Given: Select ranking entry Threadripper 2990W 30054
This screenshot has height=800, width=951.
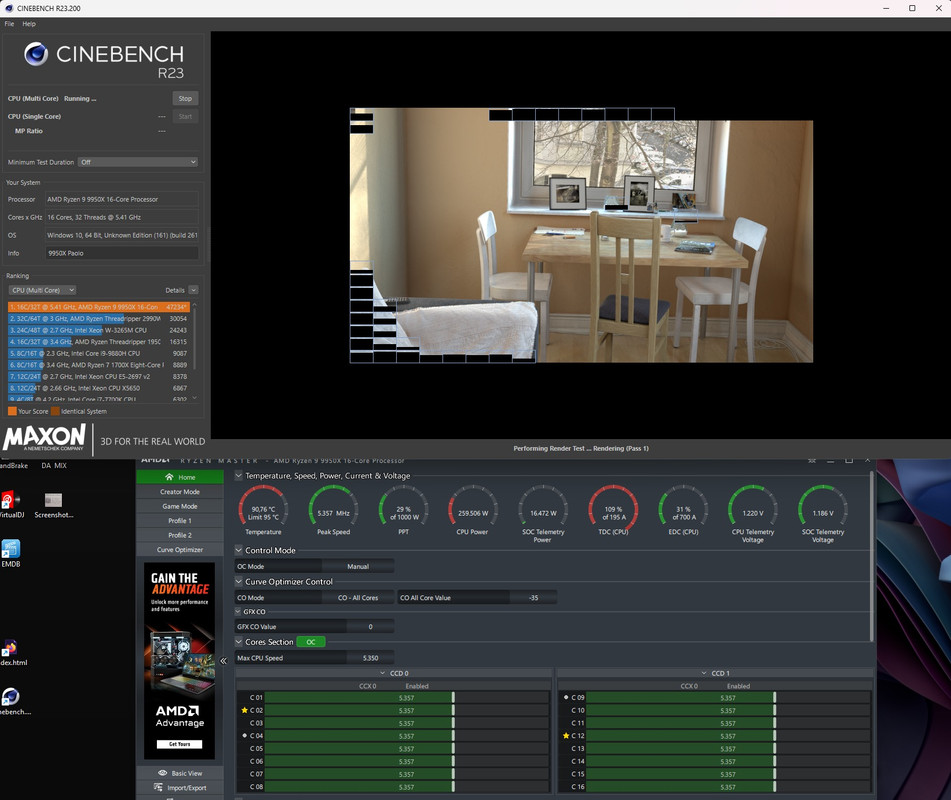Looking at the screenshot, I should [99, 318].
